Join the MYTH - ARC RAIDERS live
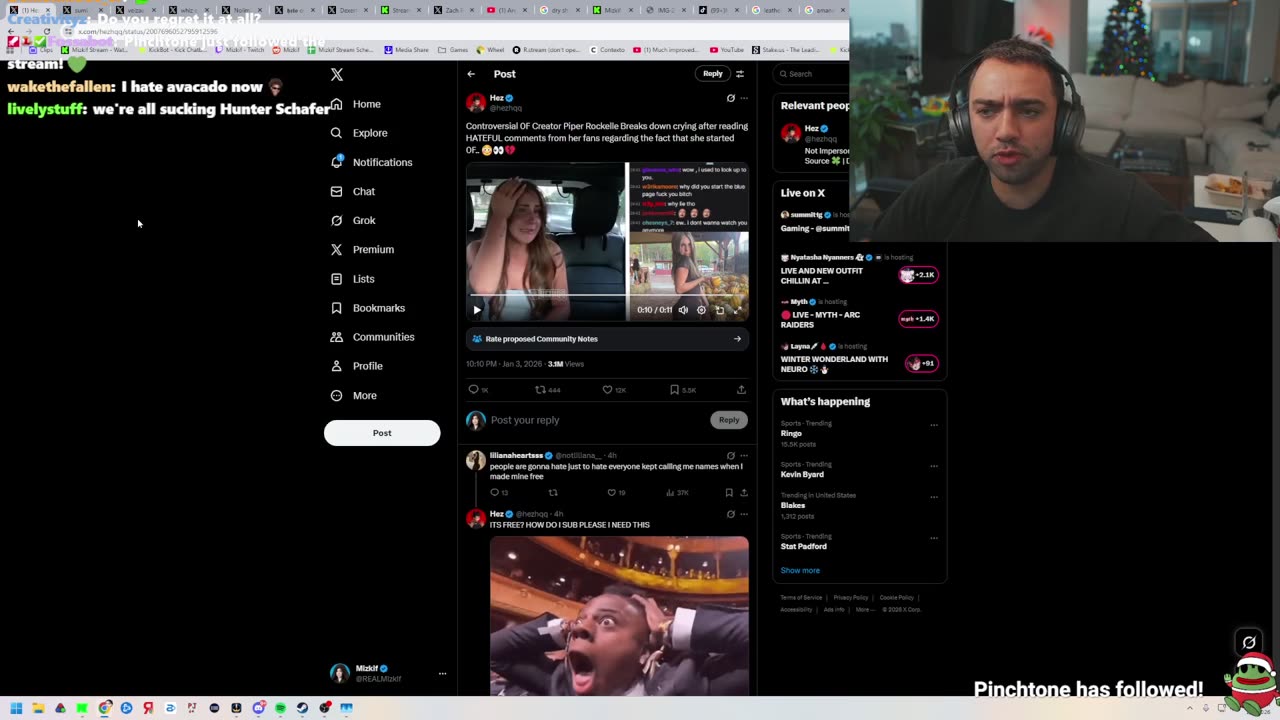Image resolution: width=1280 pixels, height=720 pixels. click(x=919, y=319)
